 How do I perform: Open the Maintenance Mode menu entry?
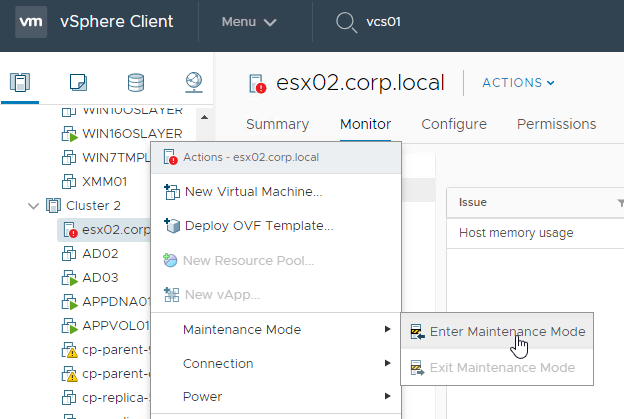tap(276, 329)
